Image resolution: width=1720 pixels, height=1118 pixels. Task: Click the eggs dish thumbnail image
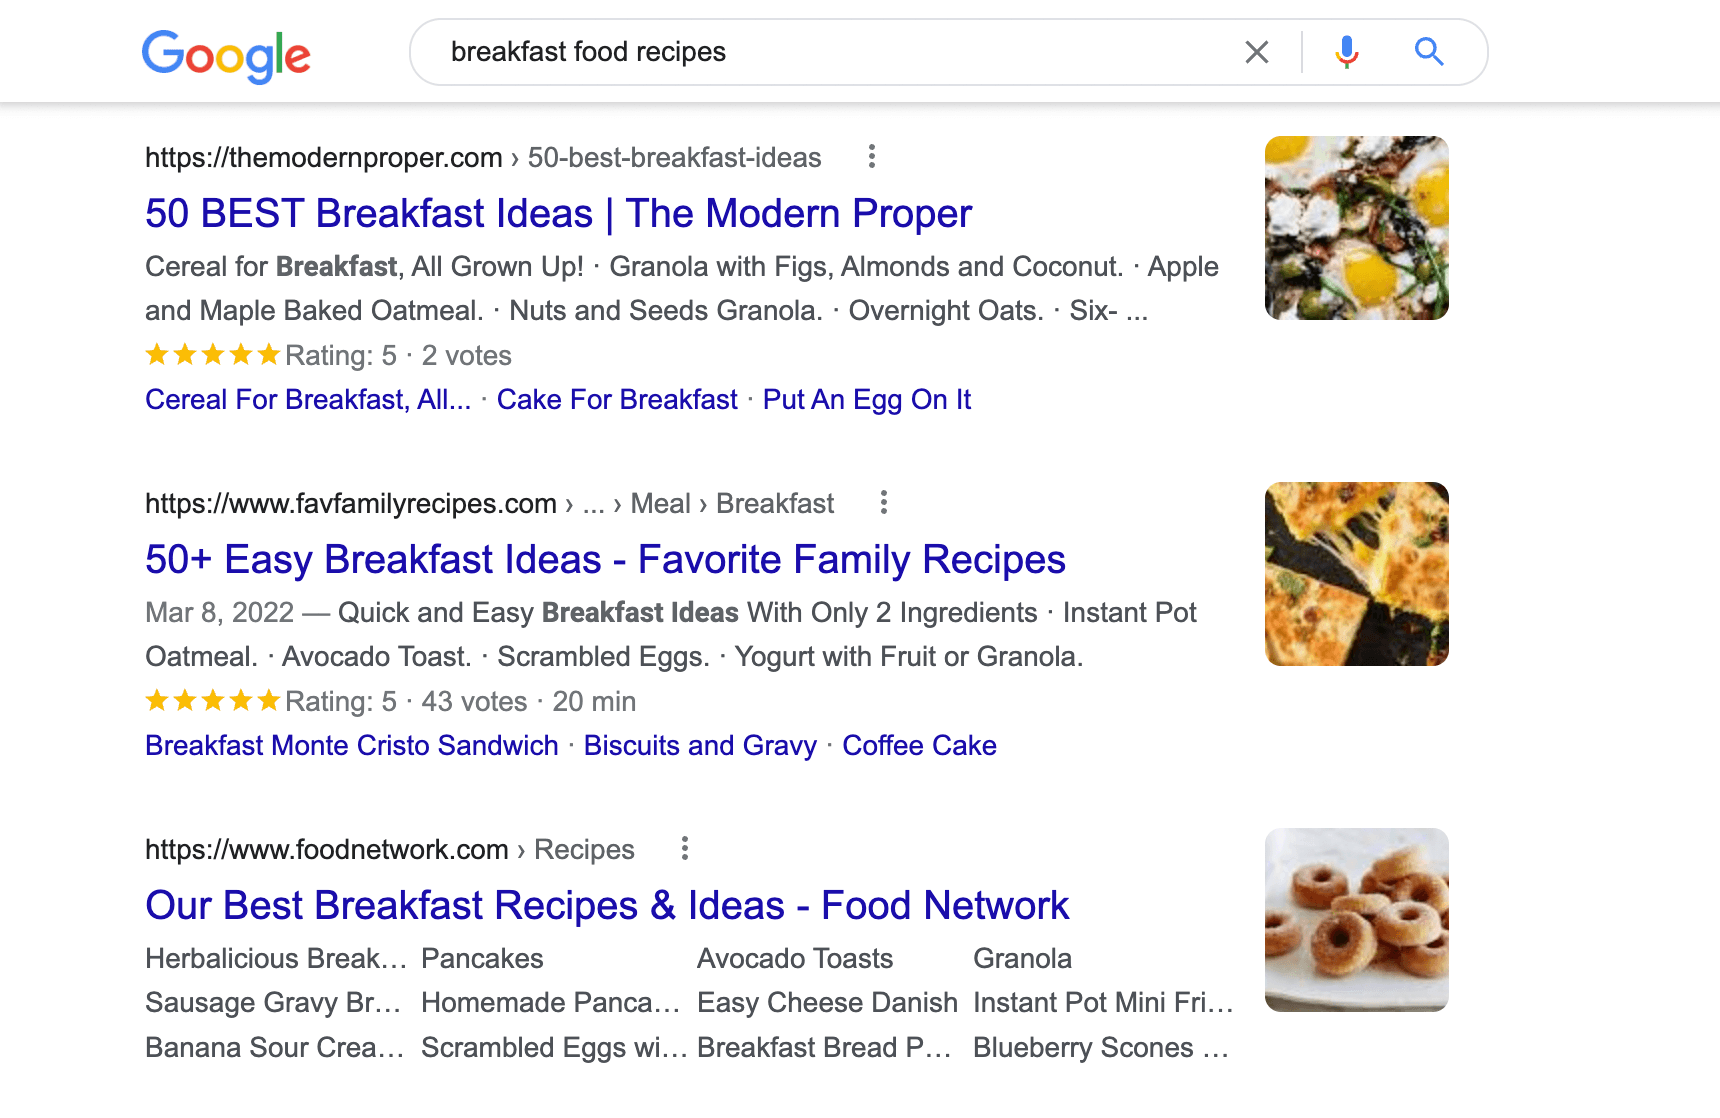tap(1356, 228)
